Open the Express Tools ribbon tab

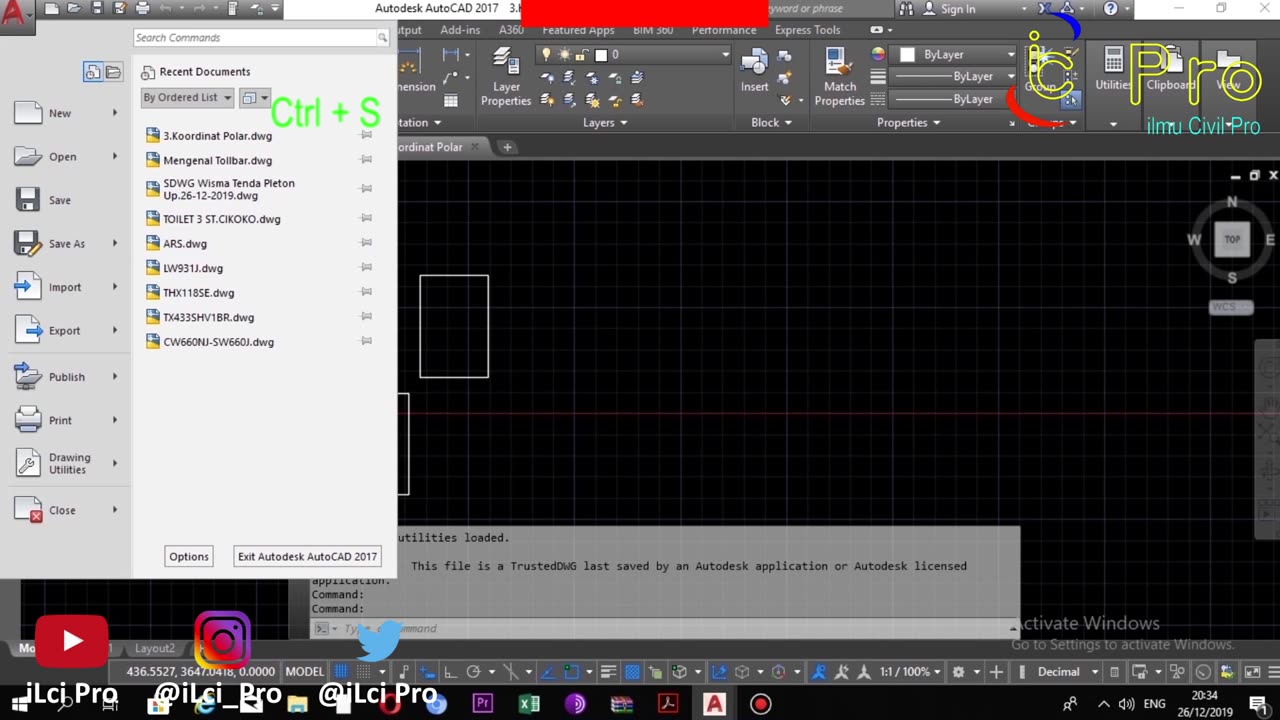(807, 30)
